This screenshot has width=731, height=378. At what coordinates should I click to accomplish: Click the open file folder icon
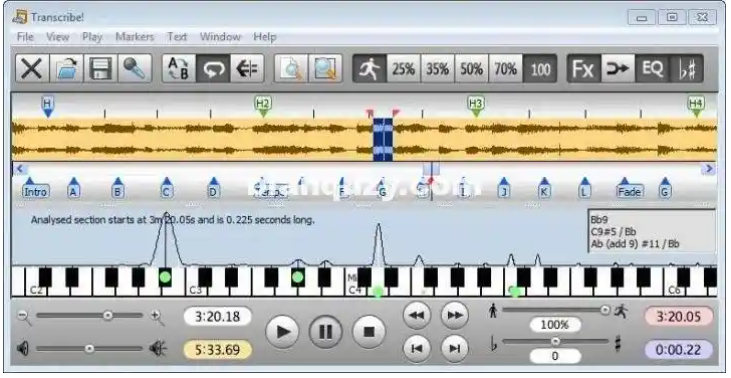[66, 69]
